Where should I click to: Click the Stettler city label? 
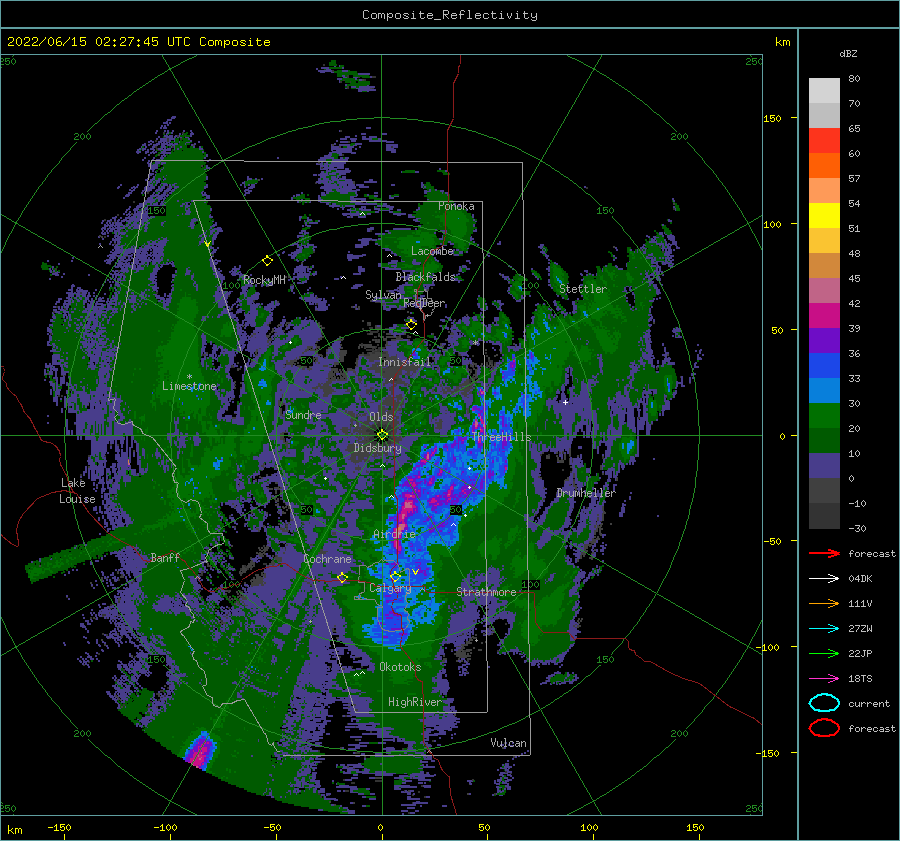(583, 289)
